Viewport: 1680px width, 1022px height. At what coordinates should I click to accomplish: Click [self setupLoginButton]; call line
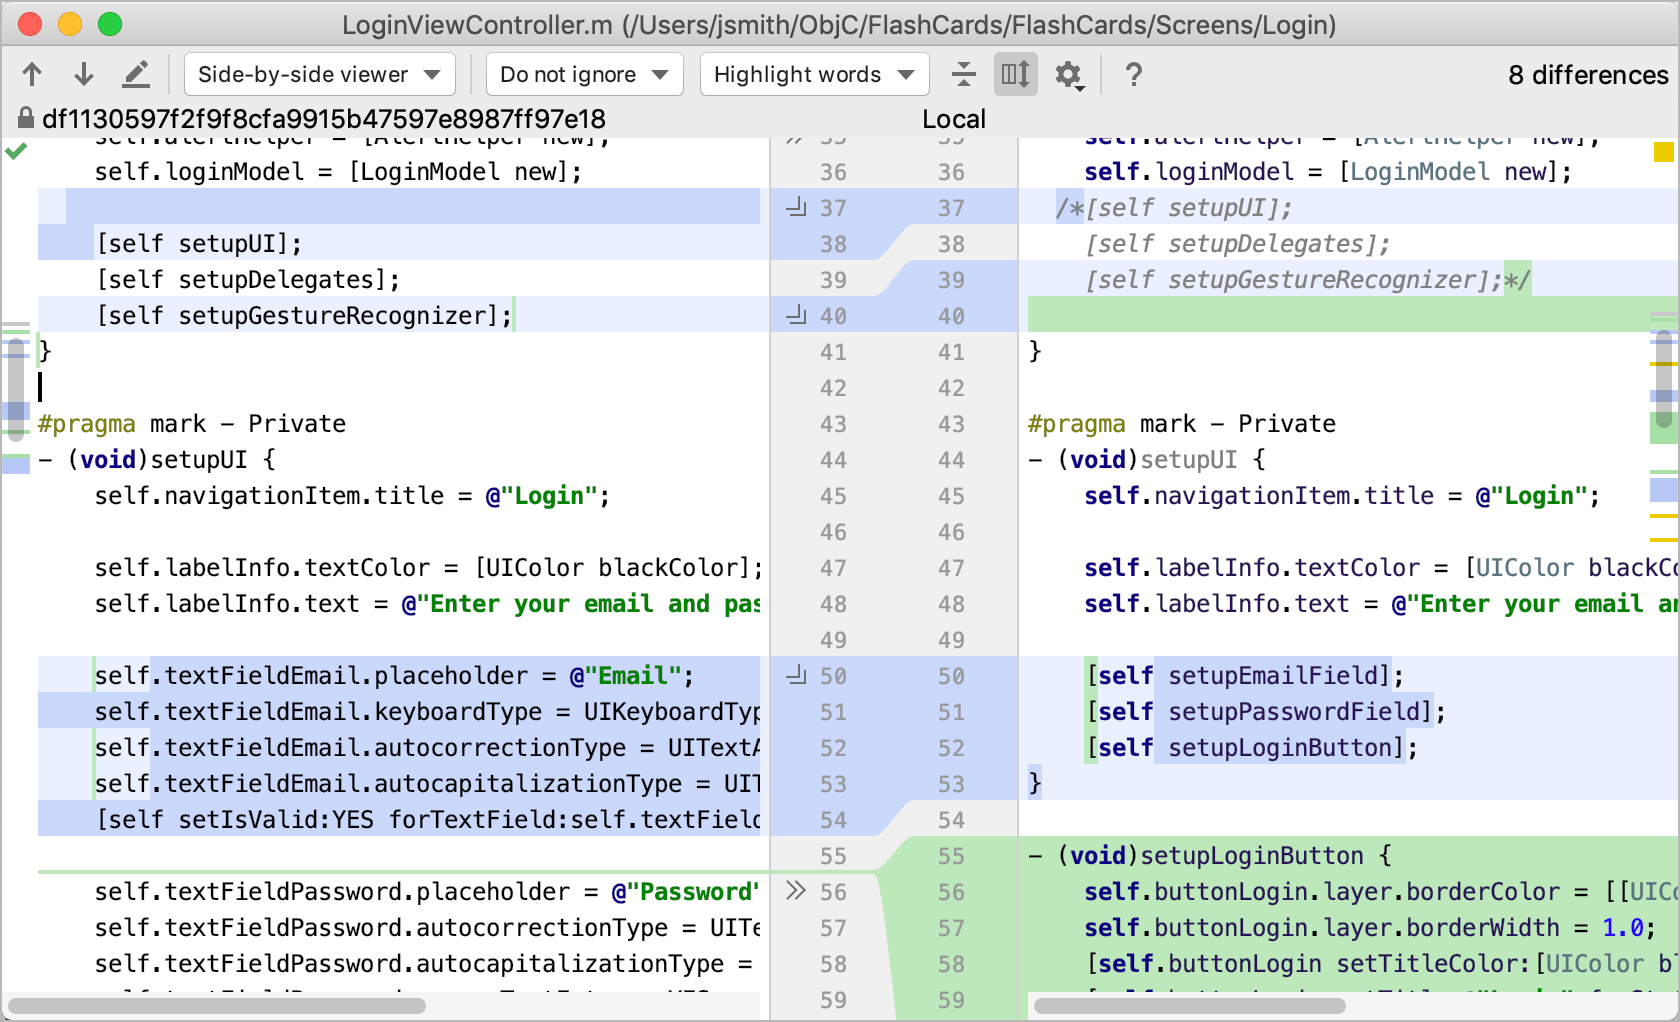coord(1252,747)
